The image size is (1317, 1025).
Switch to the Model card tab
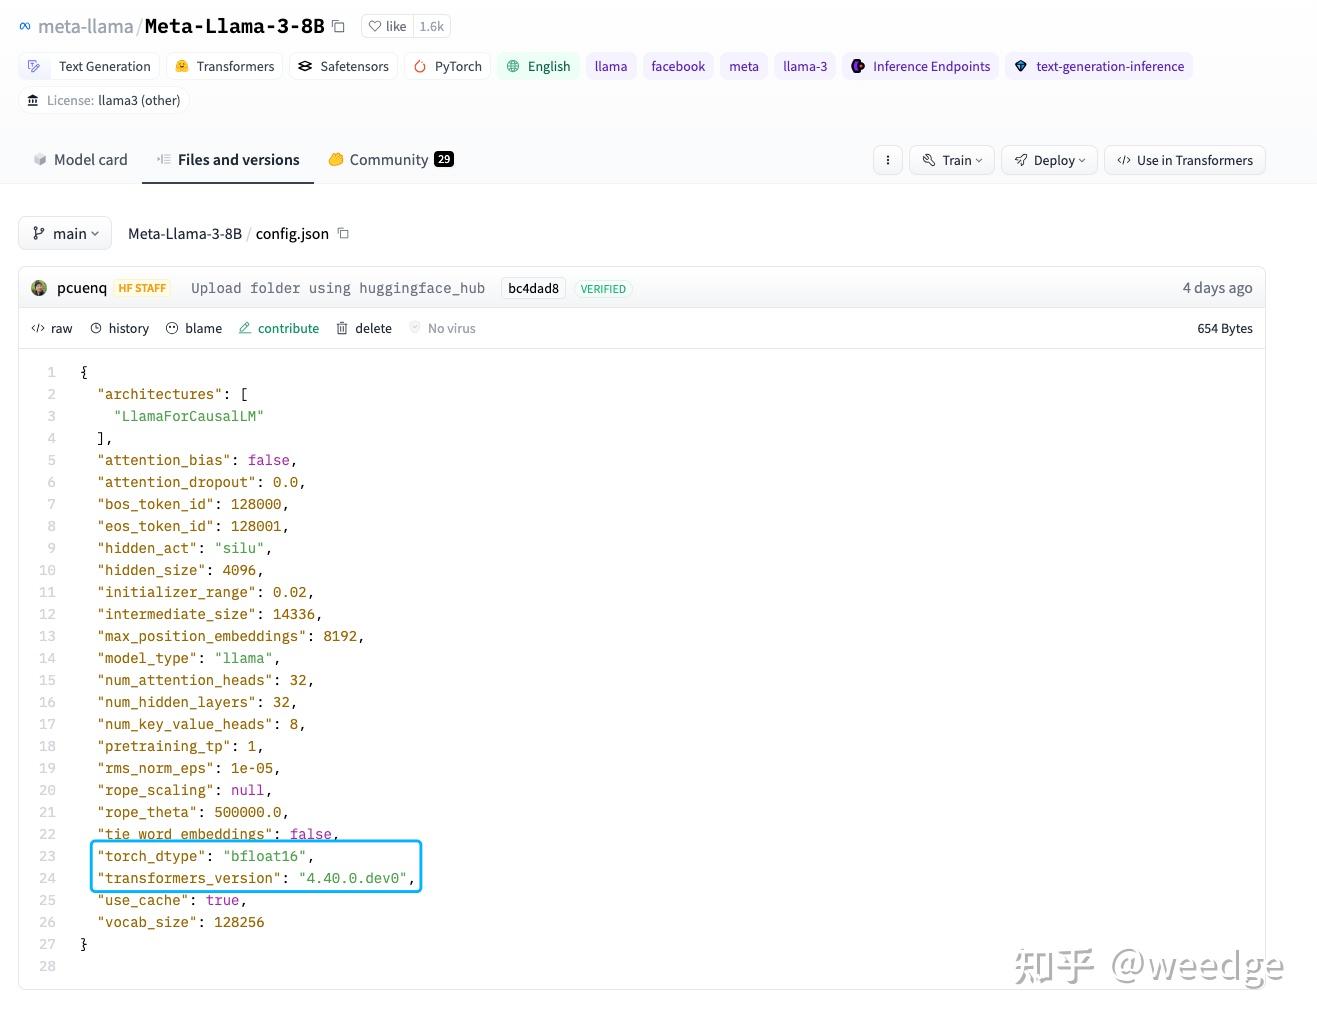point(80,159)
